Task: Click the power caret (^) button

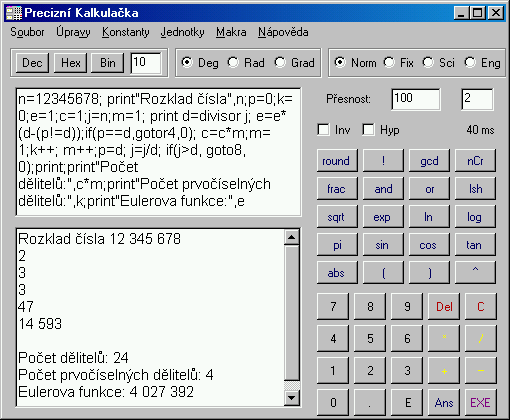Action: point(475,272)
